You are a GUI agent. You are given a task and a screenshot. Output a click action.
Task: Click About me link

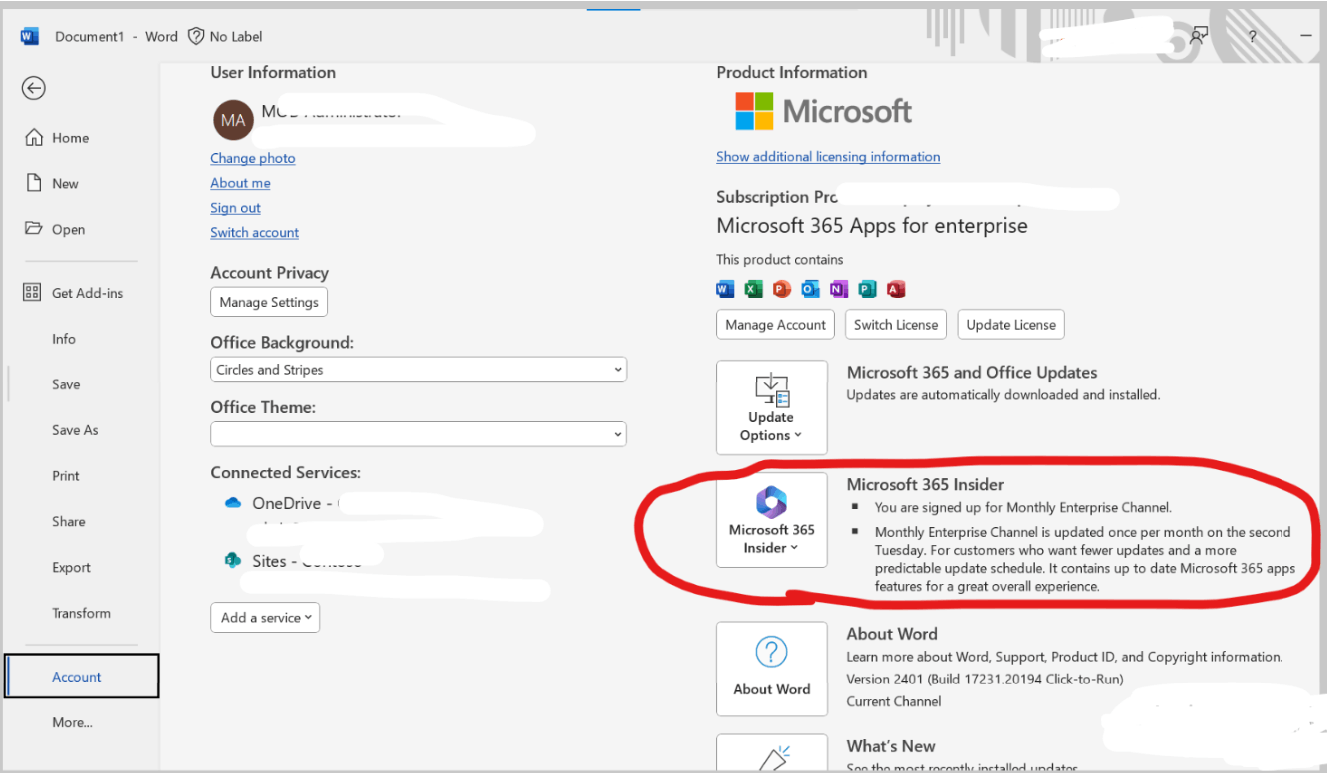[240, 183]
